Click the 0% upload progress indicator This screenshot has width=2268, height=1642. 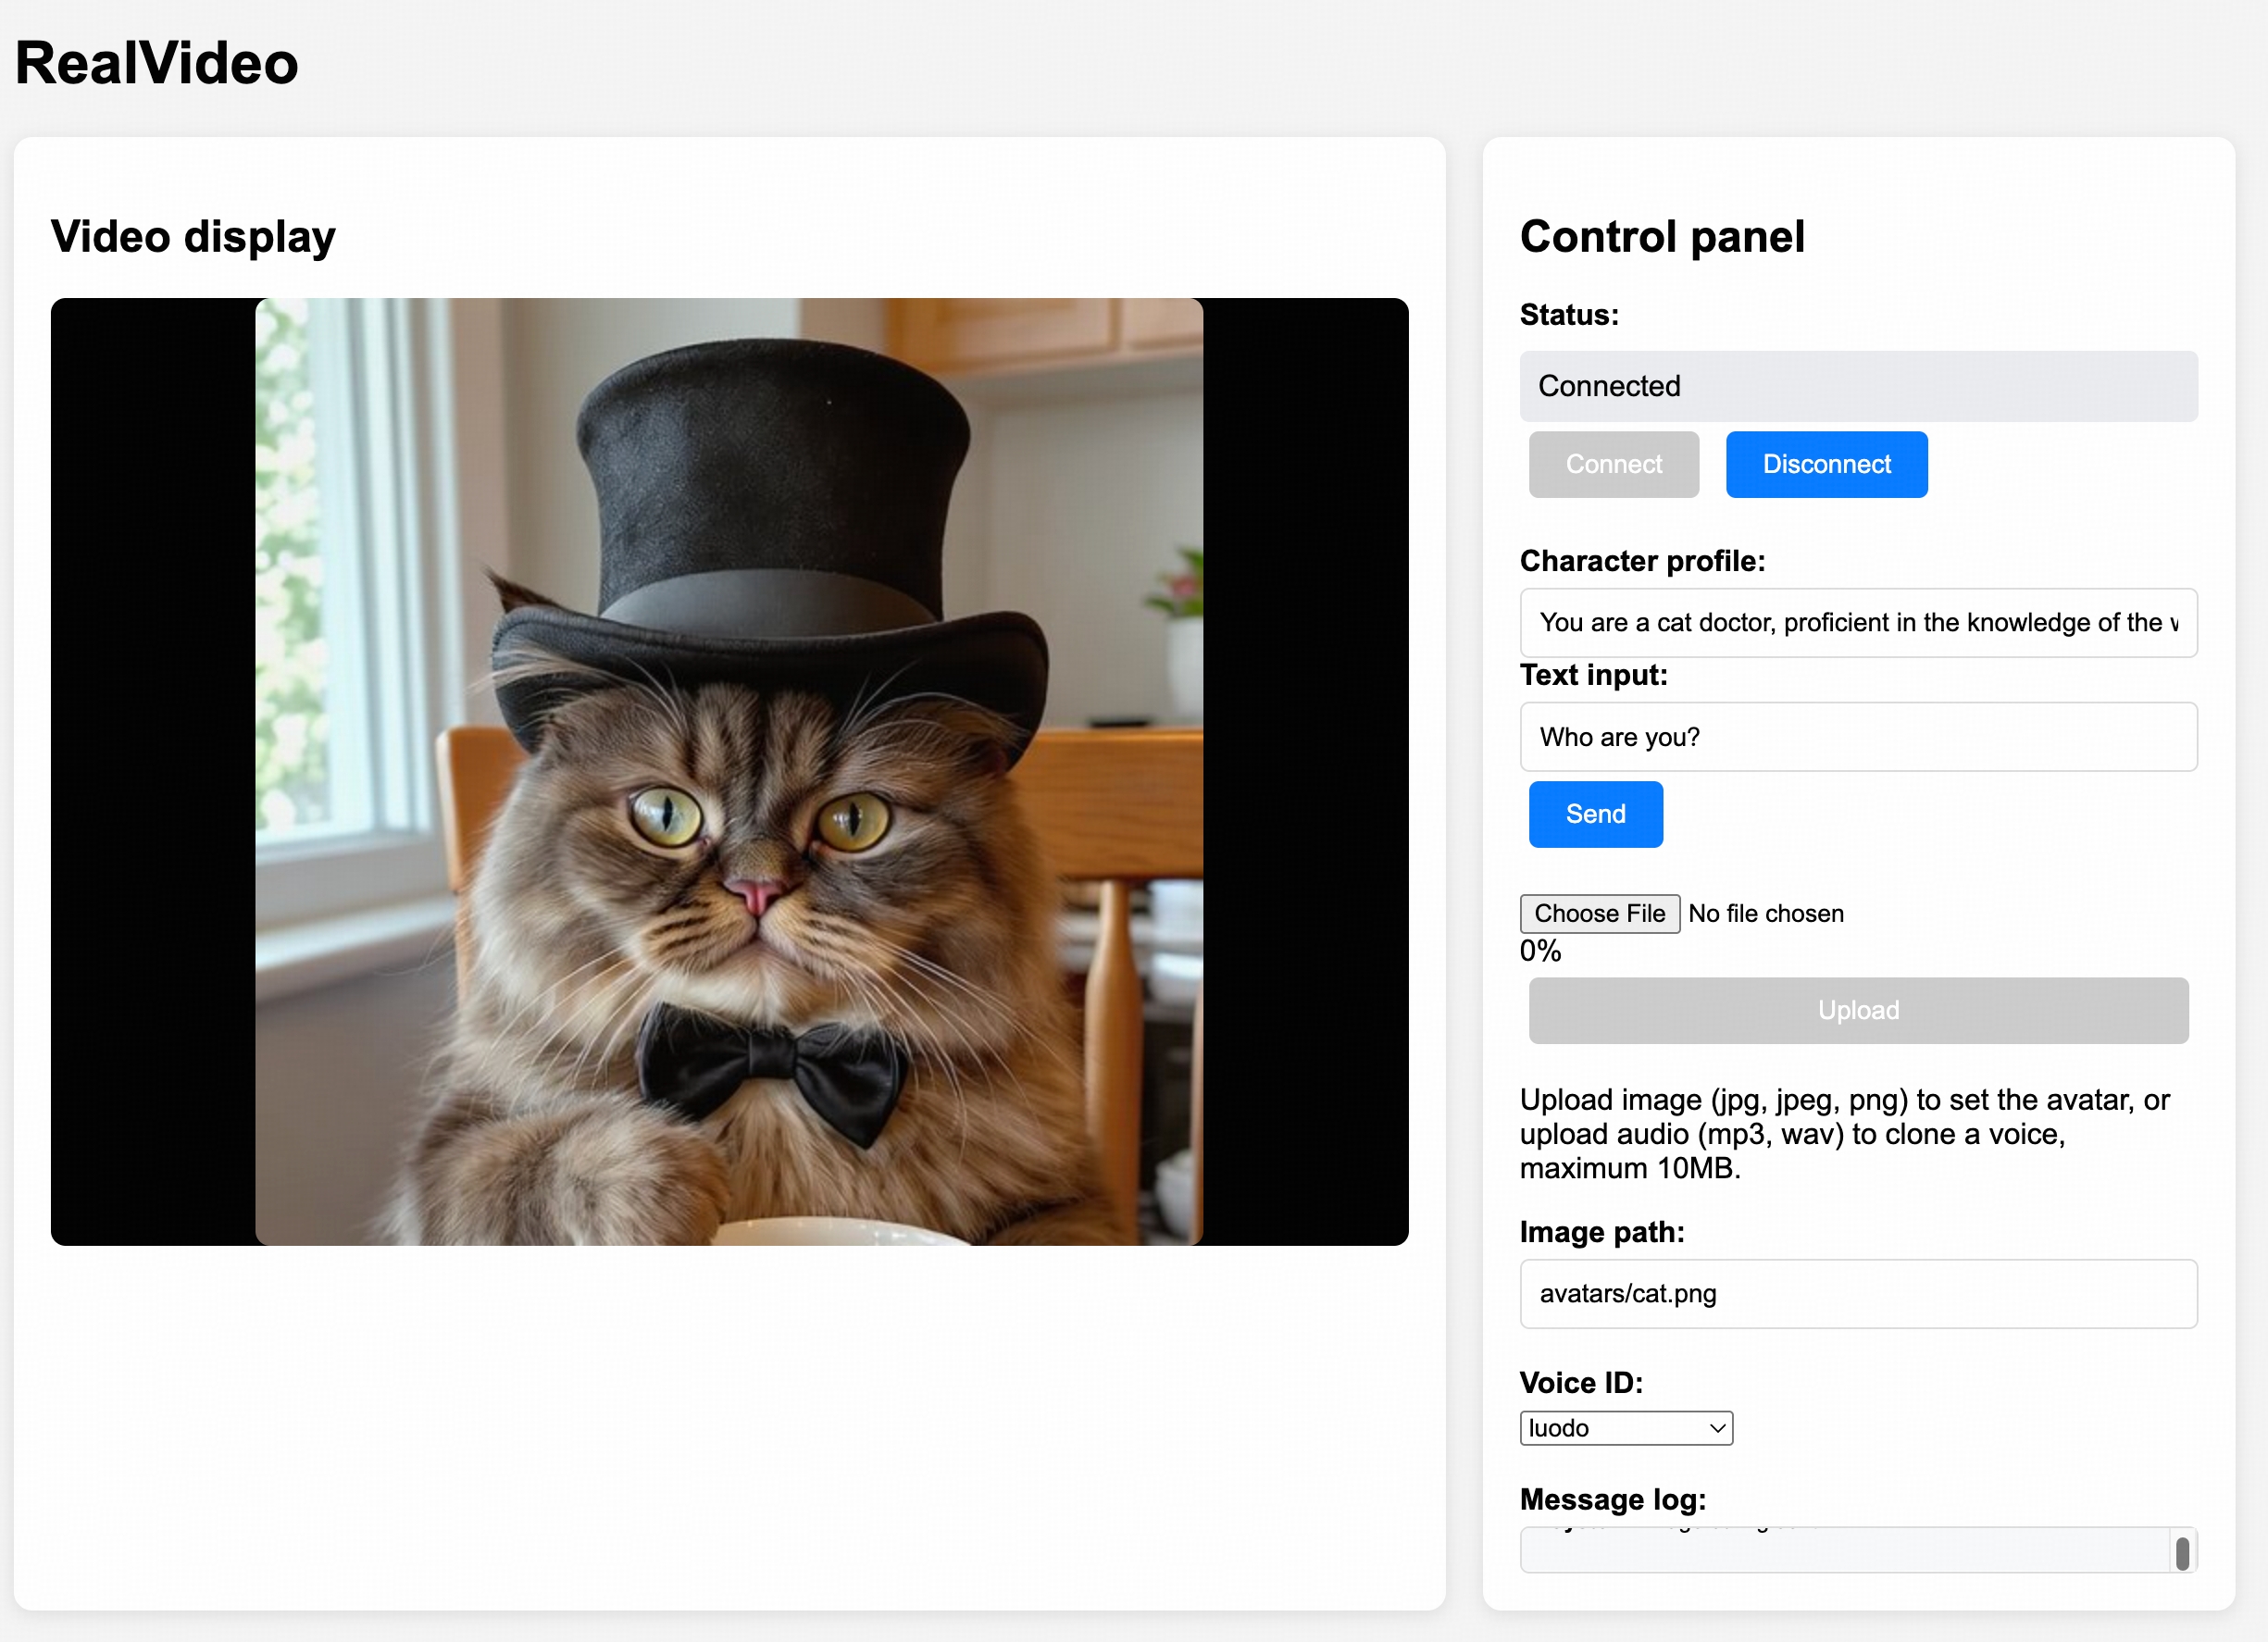1540,951
